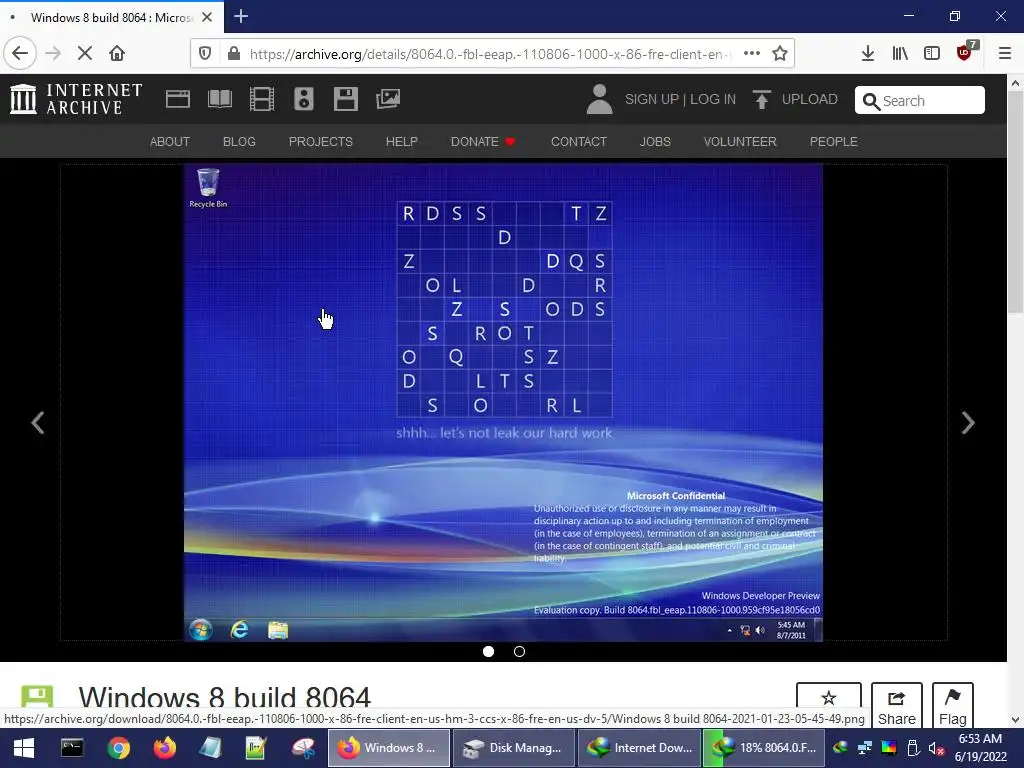Show site security padlock info
The height and width of the screenshot is (768, 1024).
click(x=234, y=54)
